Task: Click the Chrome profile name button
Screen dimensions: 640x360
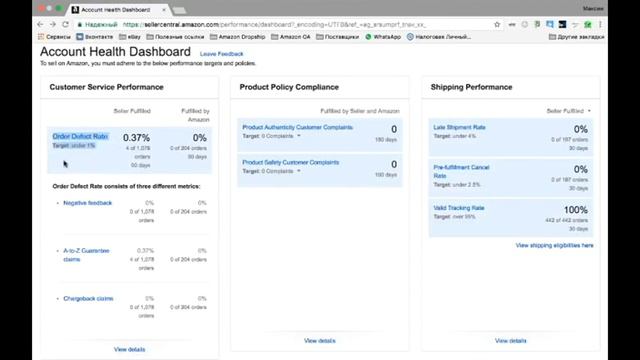Action: 593,9
